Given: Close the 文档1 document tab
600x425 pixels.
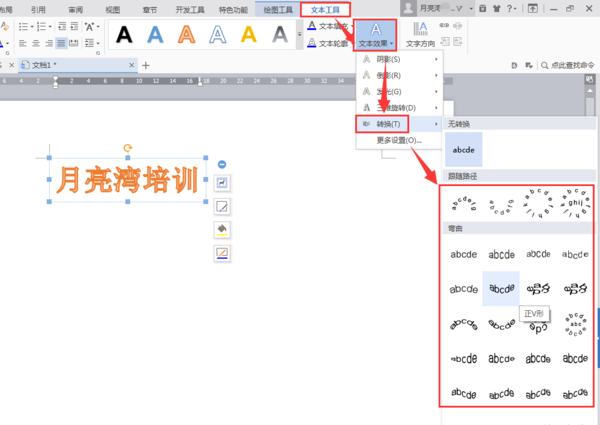Looking at the screenshot, I should [x=131, y=65].
